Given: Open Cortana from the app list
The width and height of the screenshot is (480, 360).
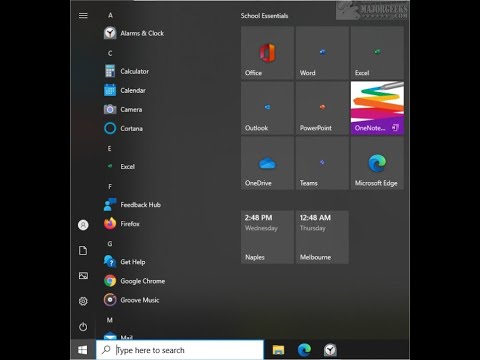Looking at the screenshot, I should point(123,128).
